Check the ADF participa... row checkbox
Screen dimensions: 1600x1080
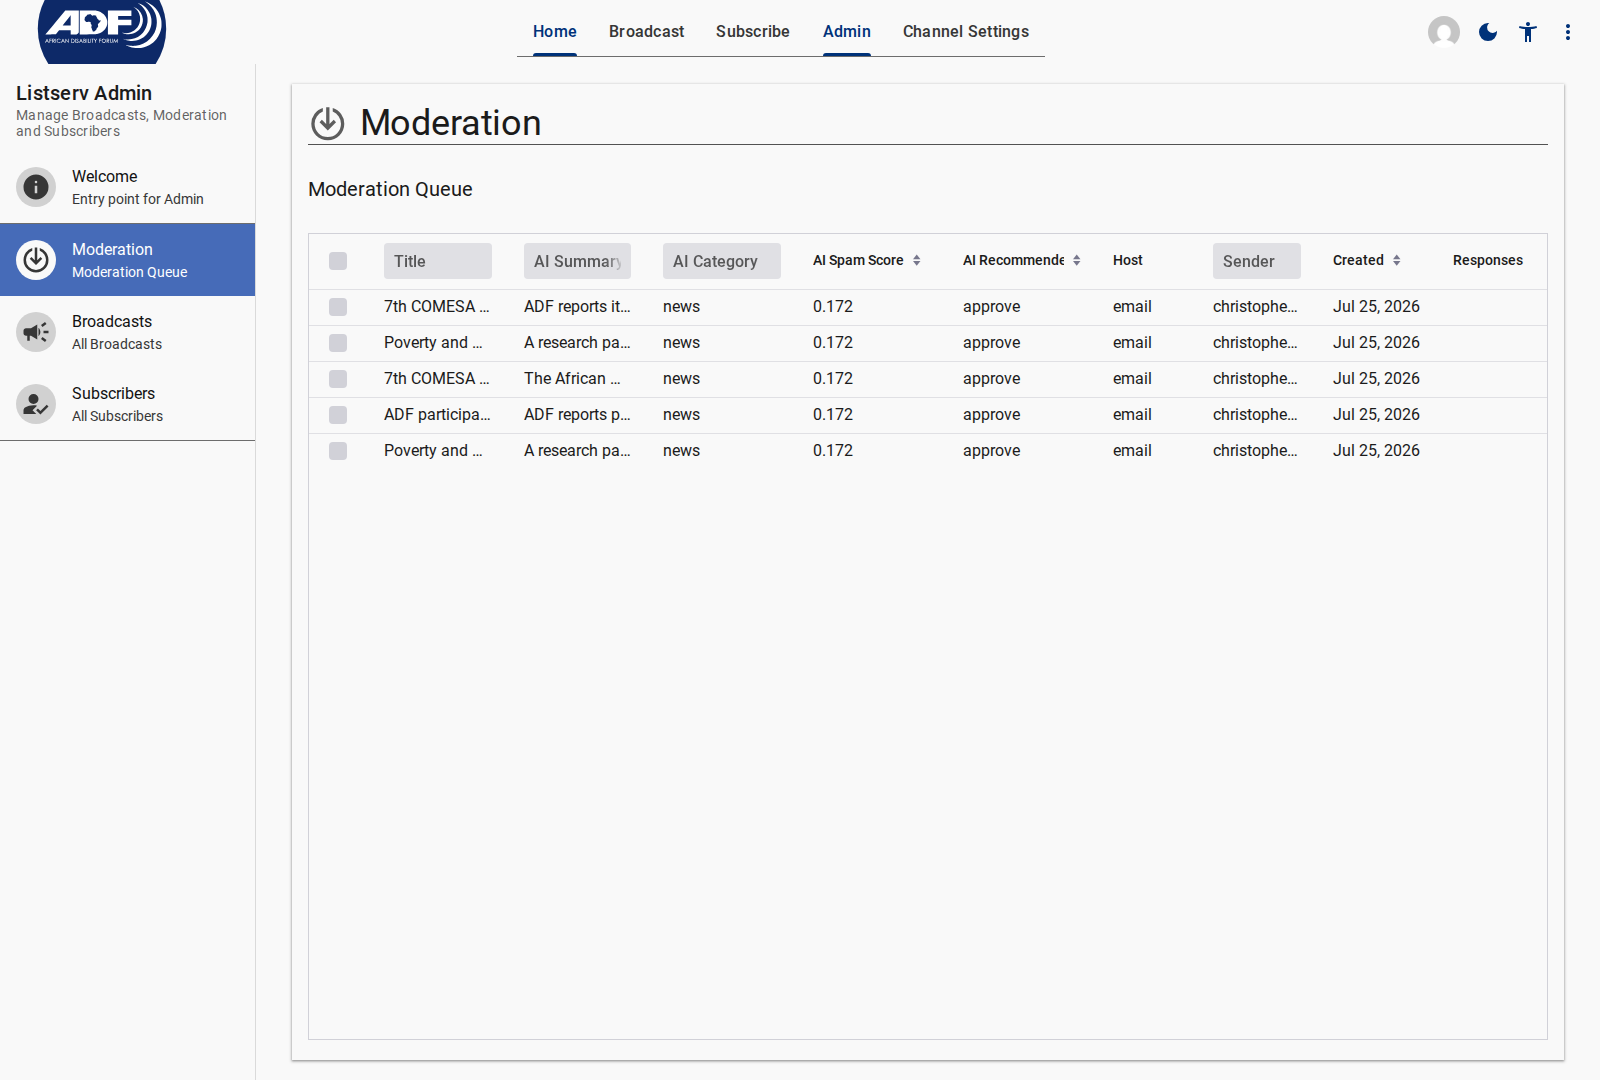338,415
